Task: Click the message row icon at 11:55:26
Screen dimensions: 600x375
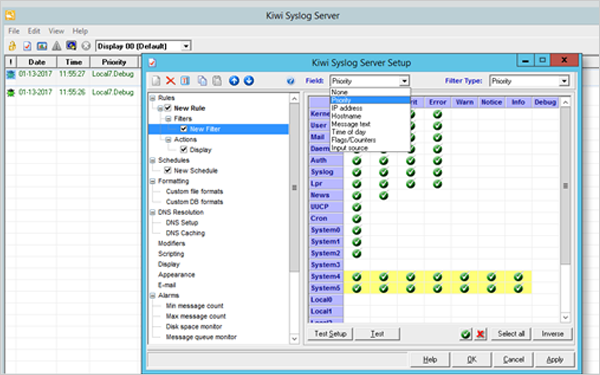Action: pyautogui.click(x=11, y=92)
